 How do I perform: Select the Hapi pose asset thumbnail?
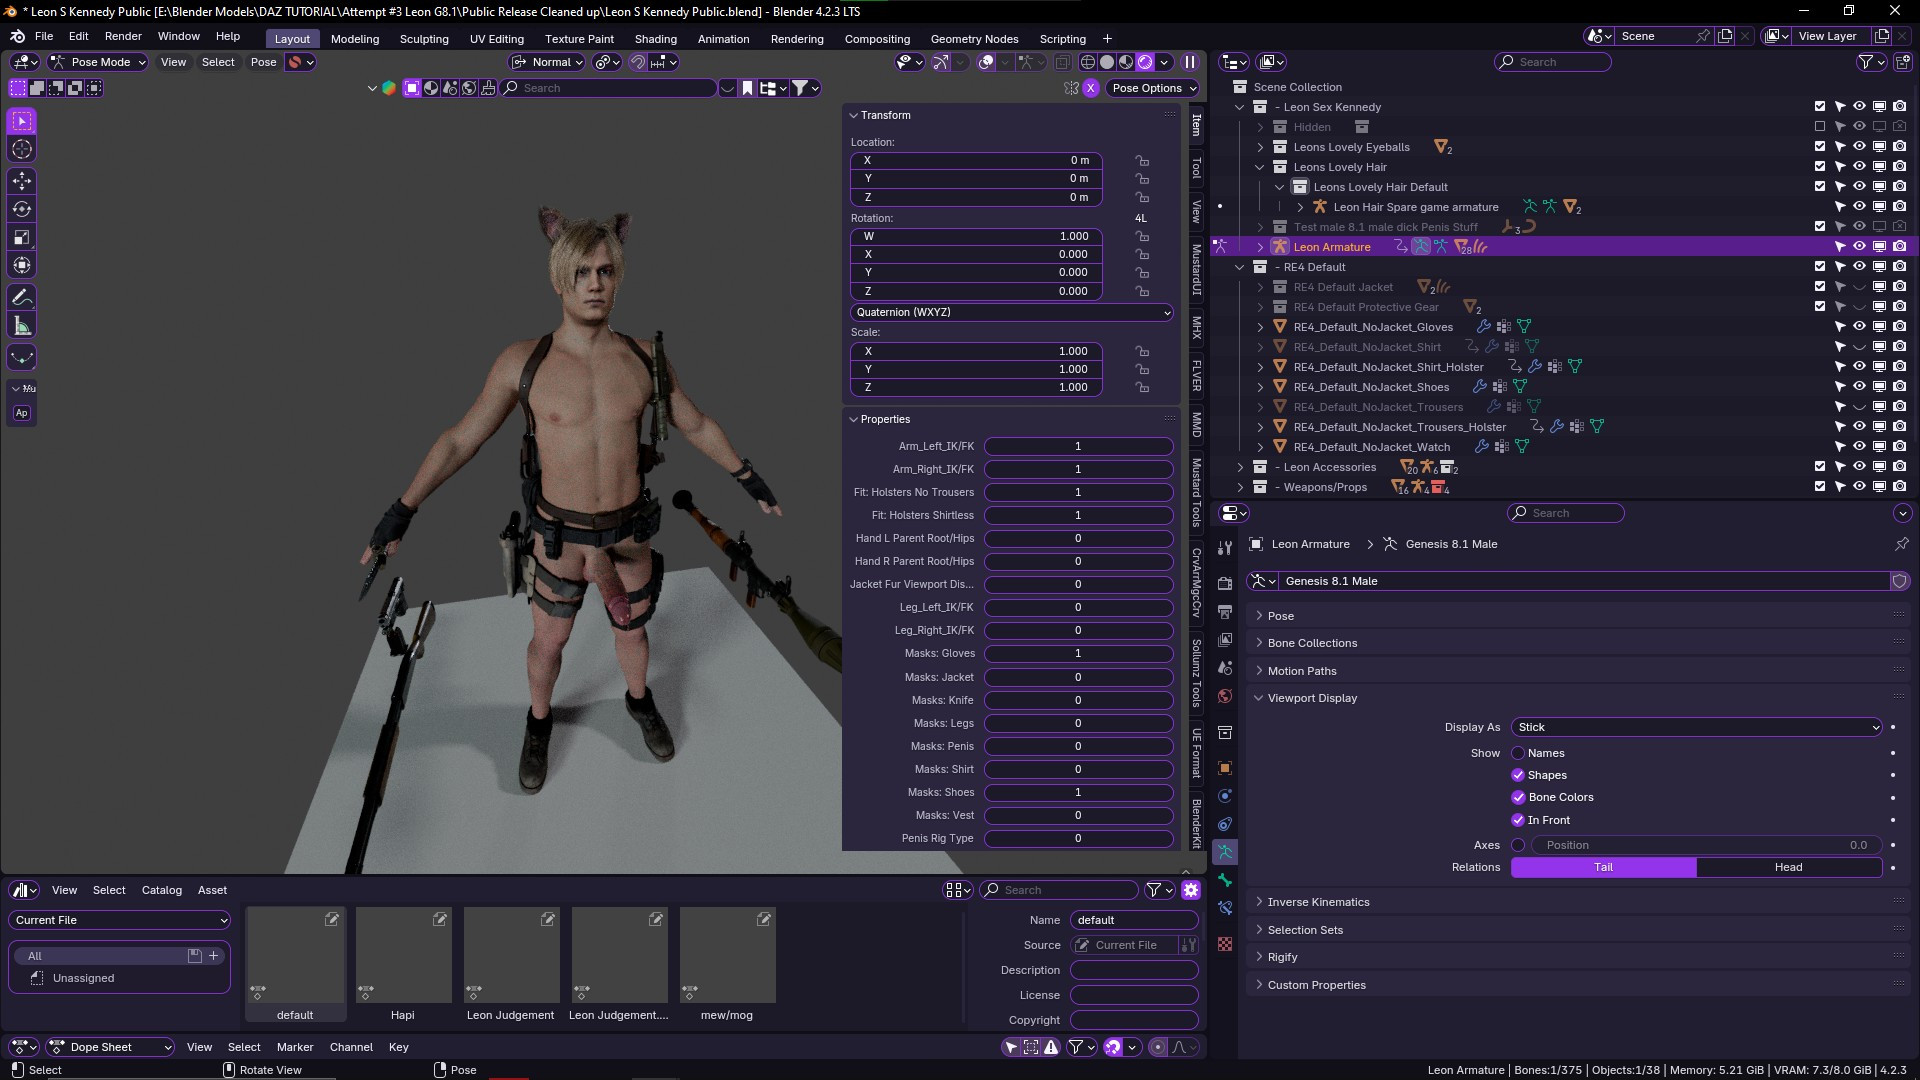pos(403,956)
